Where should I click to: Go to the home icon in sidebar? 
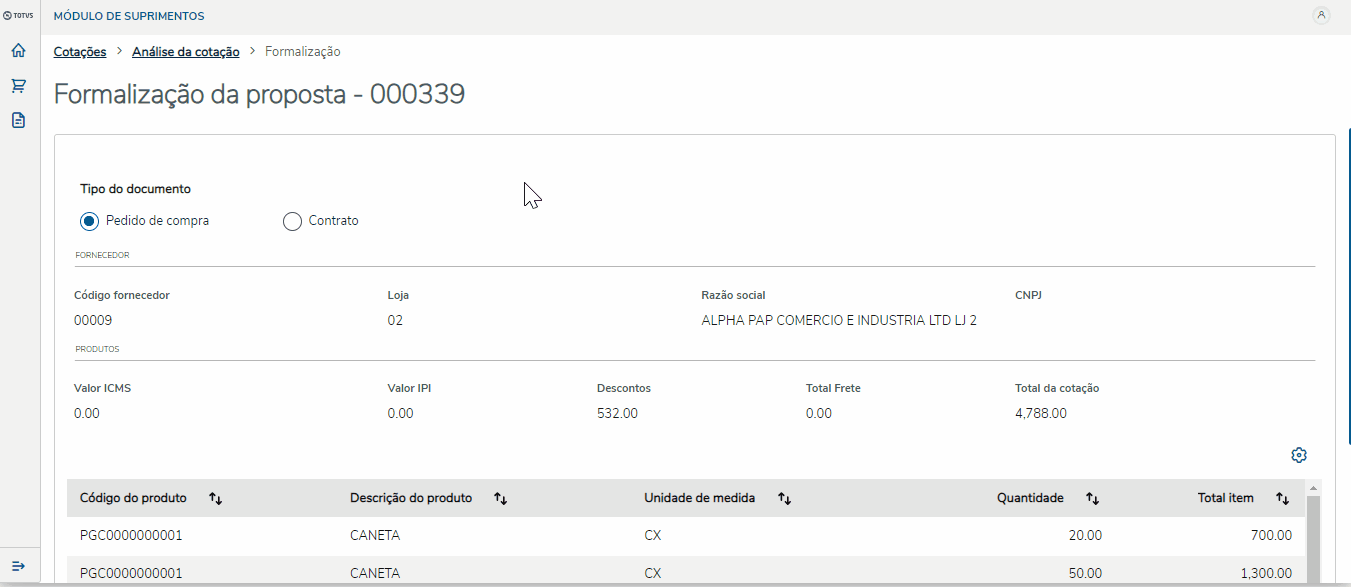[x=18, y=51]
